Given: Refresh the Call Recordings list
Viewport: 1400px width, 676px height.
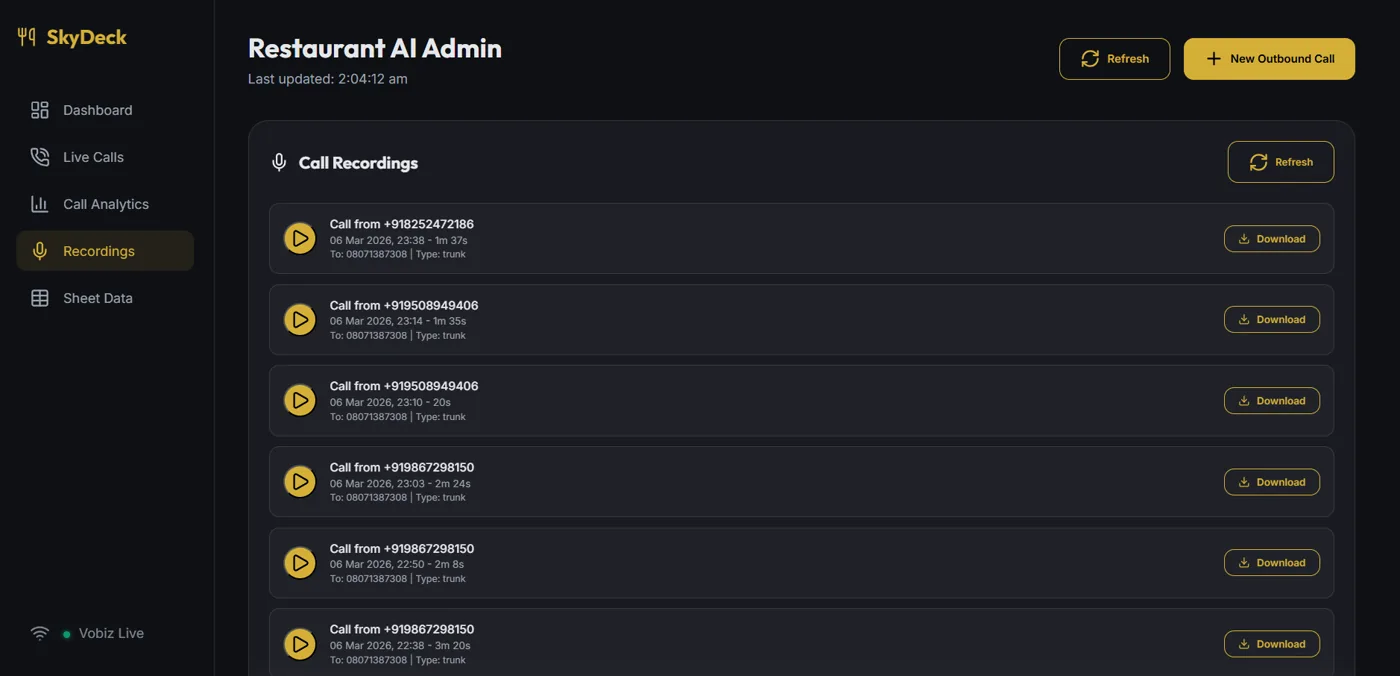Looking at the screenshot, I should coord(1280,162).
